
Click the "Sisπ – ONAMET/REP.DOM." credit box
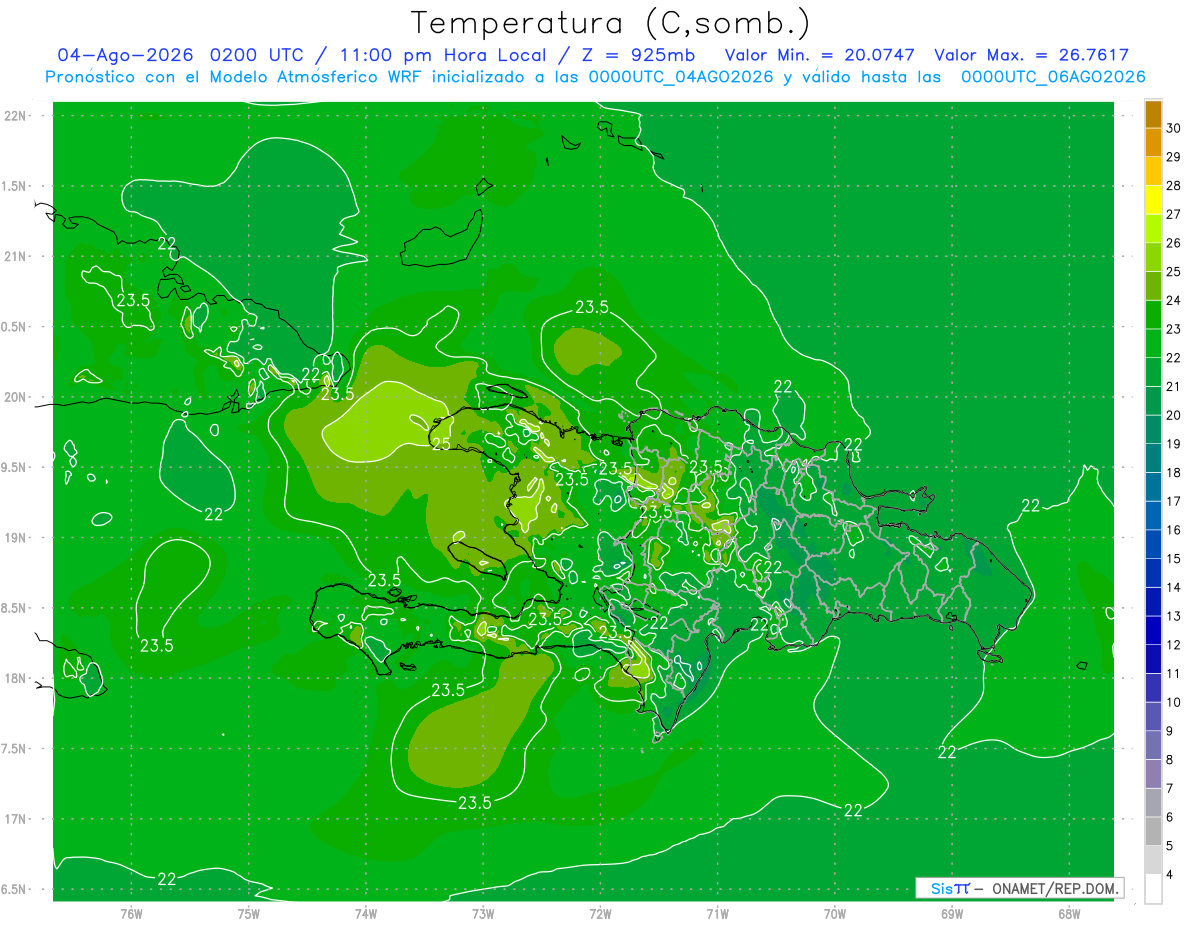click(1019, 888)
